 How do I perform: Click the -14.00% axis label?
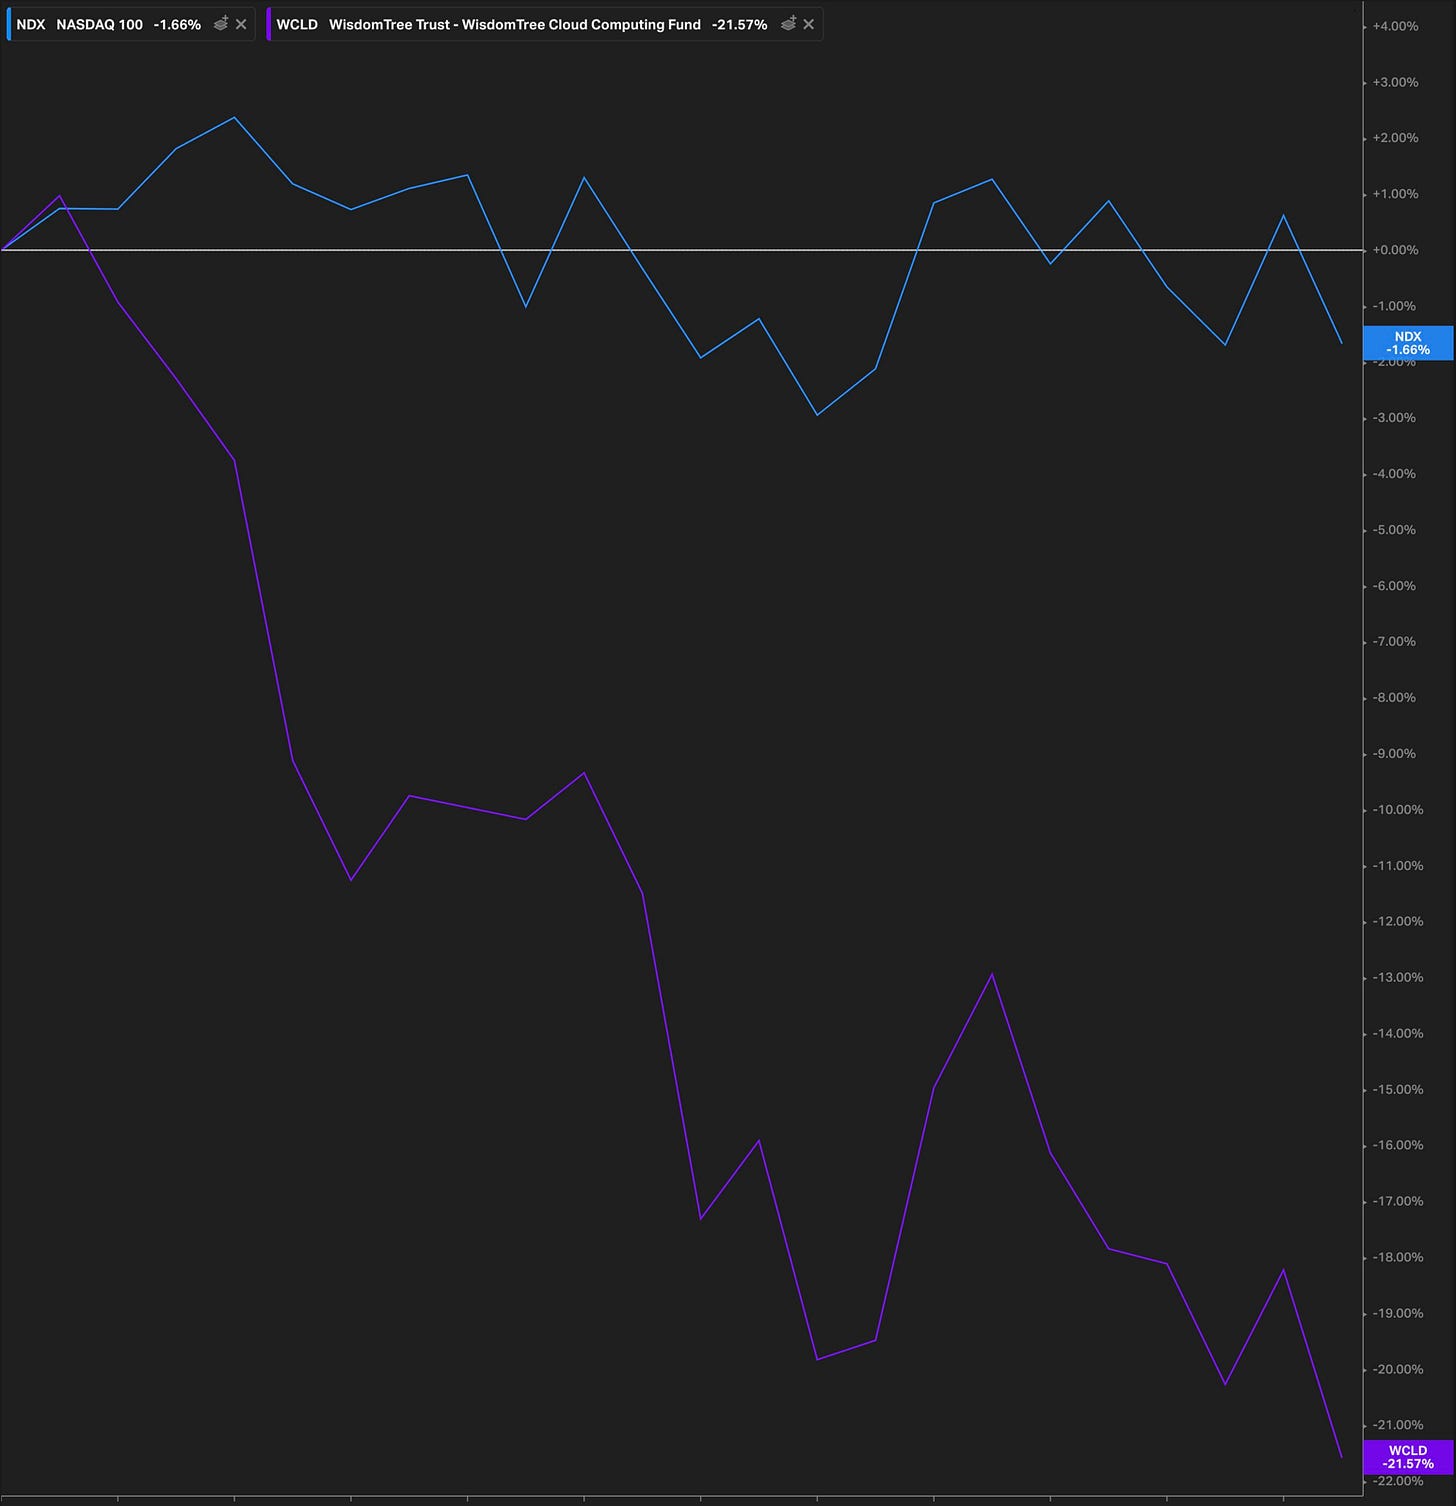coord(1396,1033)
